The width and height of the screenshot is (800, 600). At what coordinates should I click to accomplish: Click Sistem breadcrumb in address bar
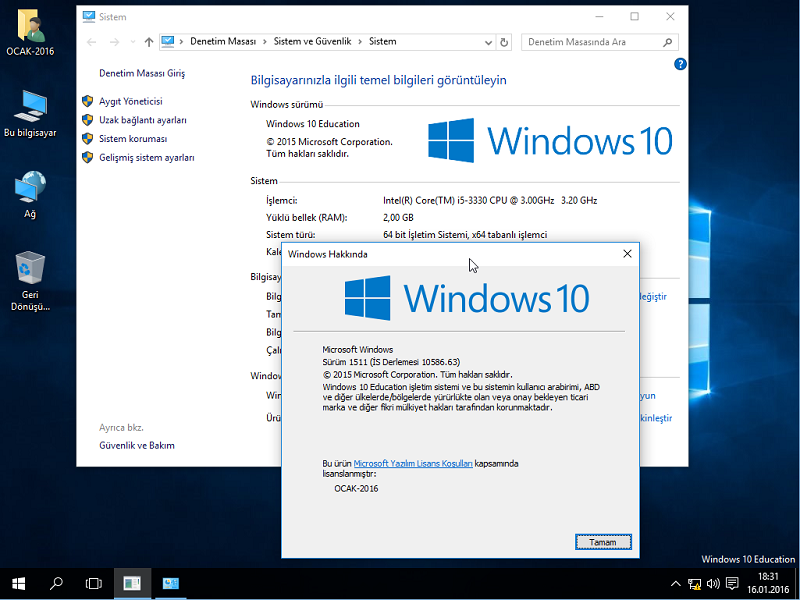(x=383, y=41)
